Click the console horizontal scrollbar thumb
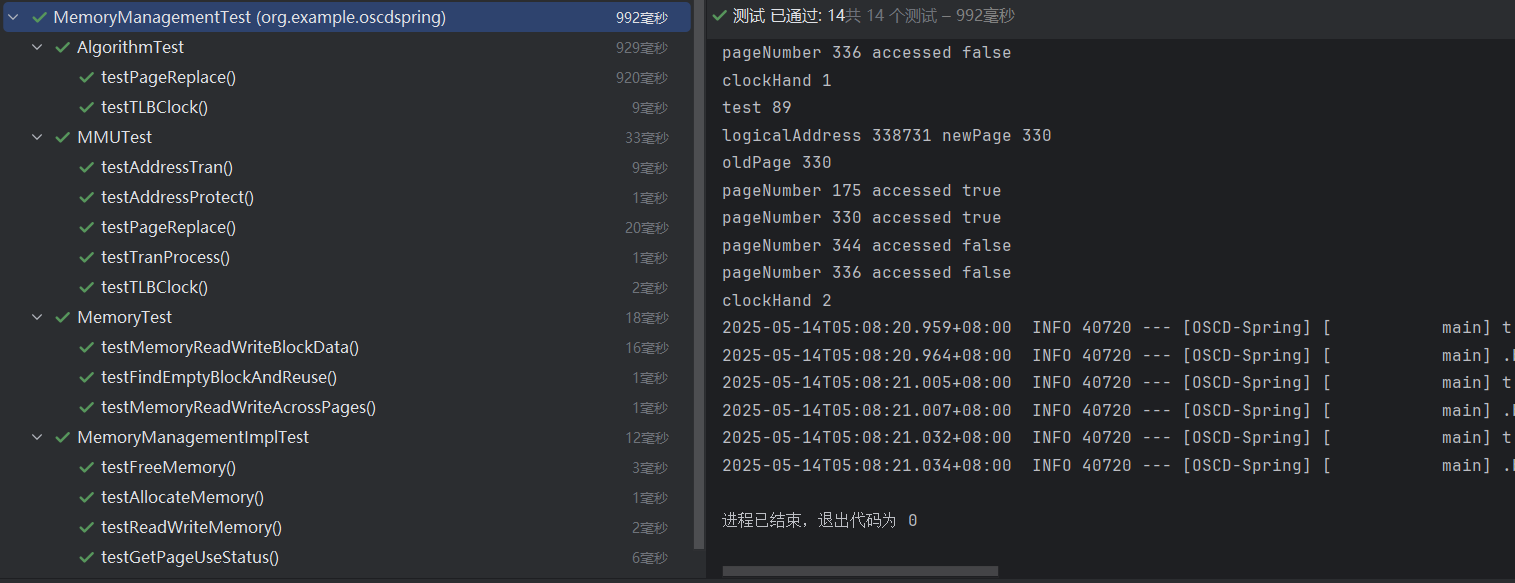 coord(860,571)
